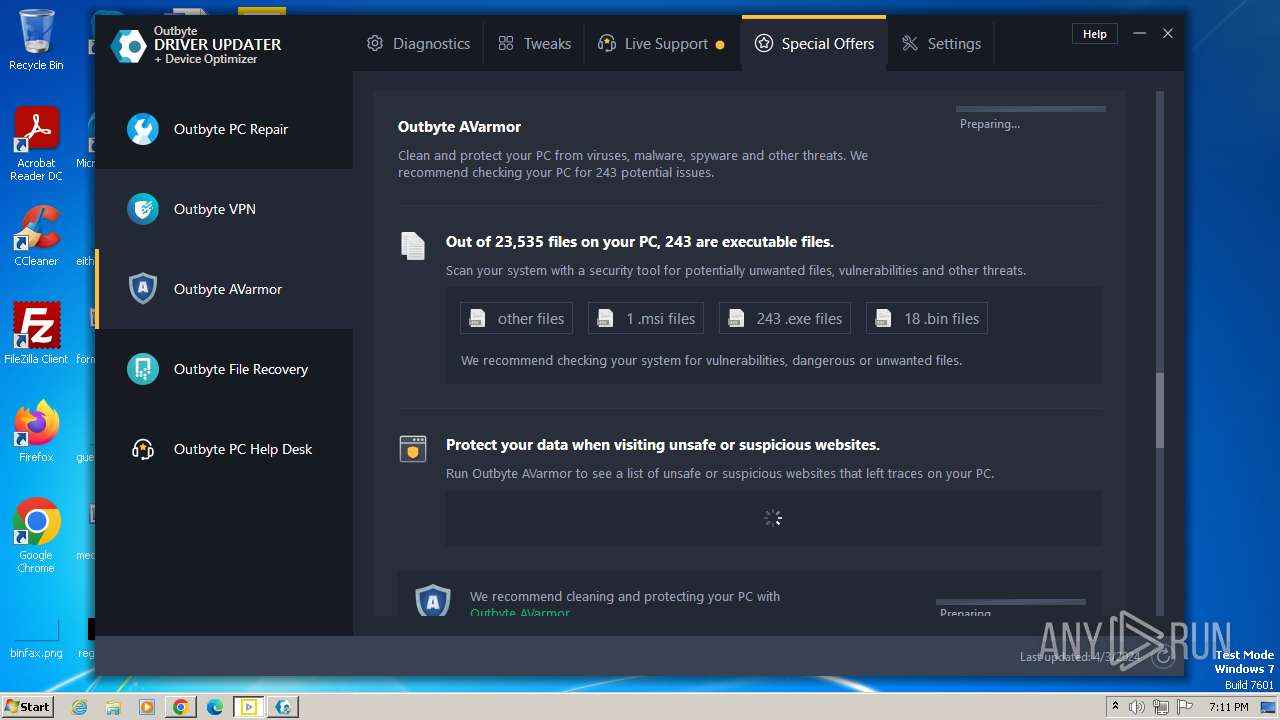Viewport: 1280px width, 720px height.
Task: Select the Acrobat Reader DC desktop shortcut
Action: point(36,145)
